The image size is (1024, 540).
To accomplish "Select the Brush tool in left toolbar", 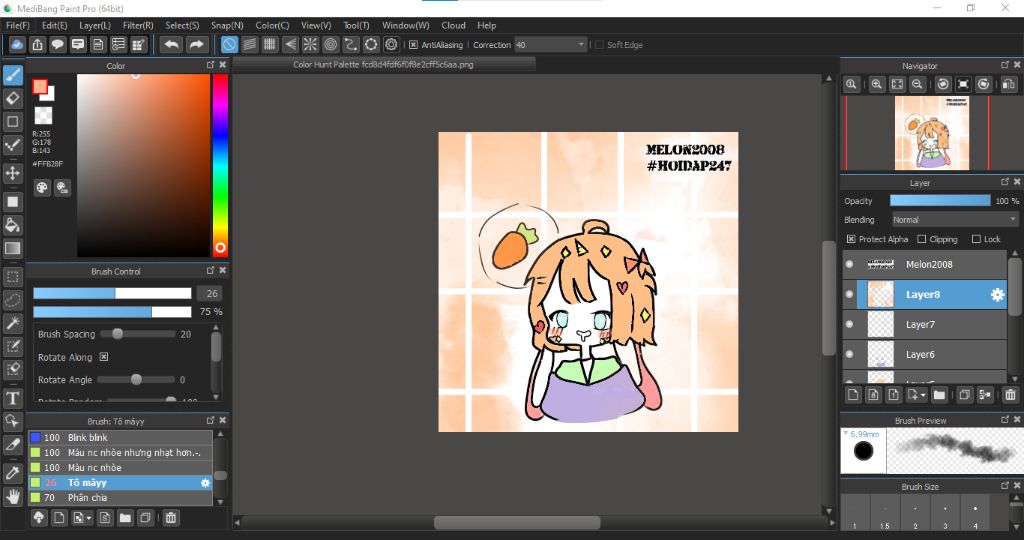I will pyautogui.click(x=12, y=75).
